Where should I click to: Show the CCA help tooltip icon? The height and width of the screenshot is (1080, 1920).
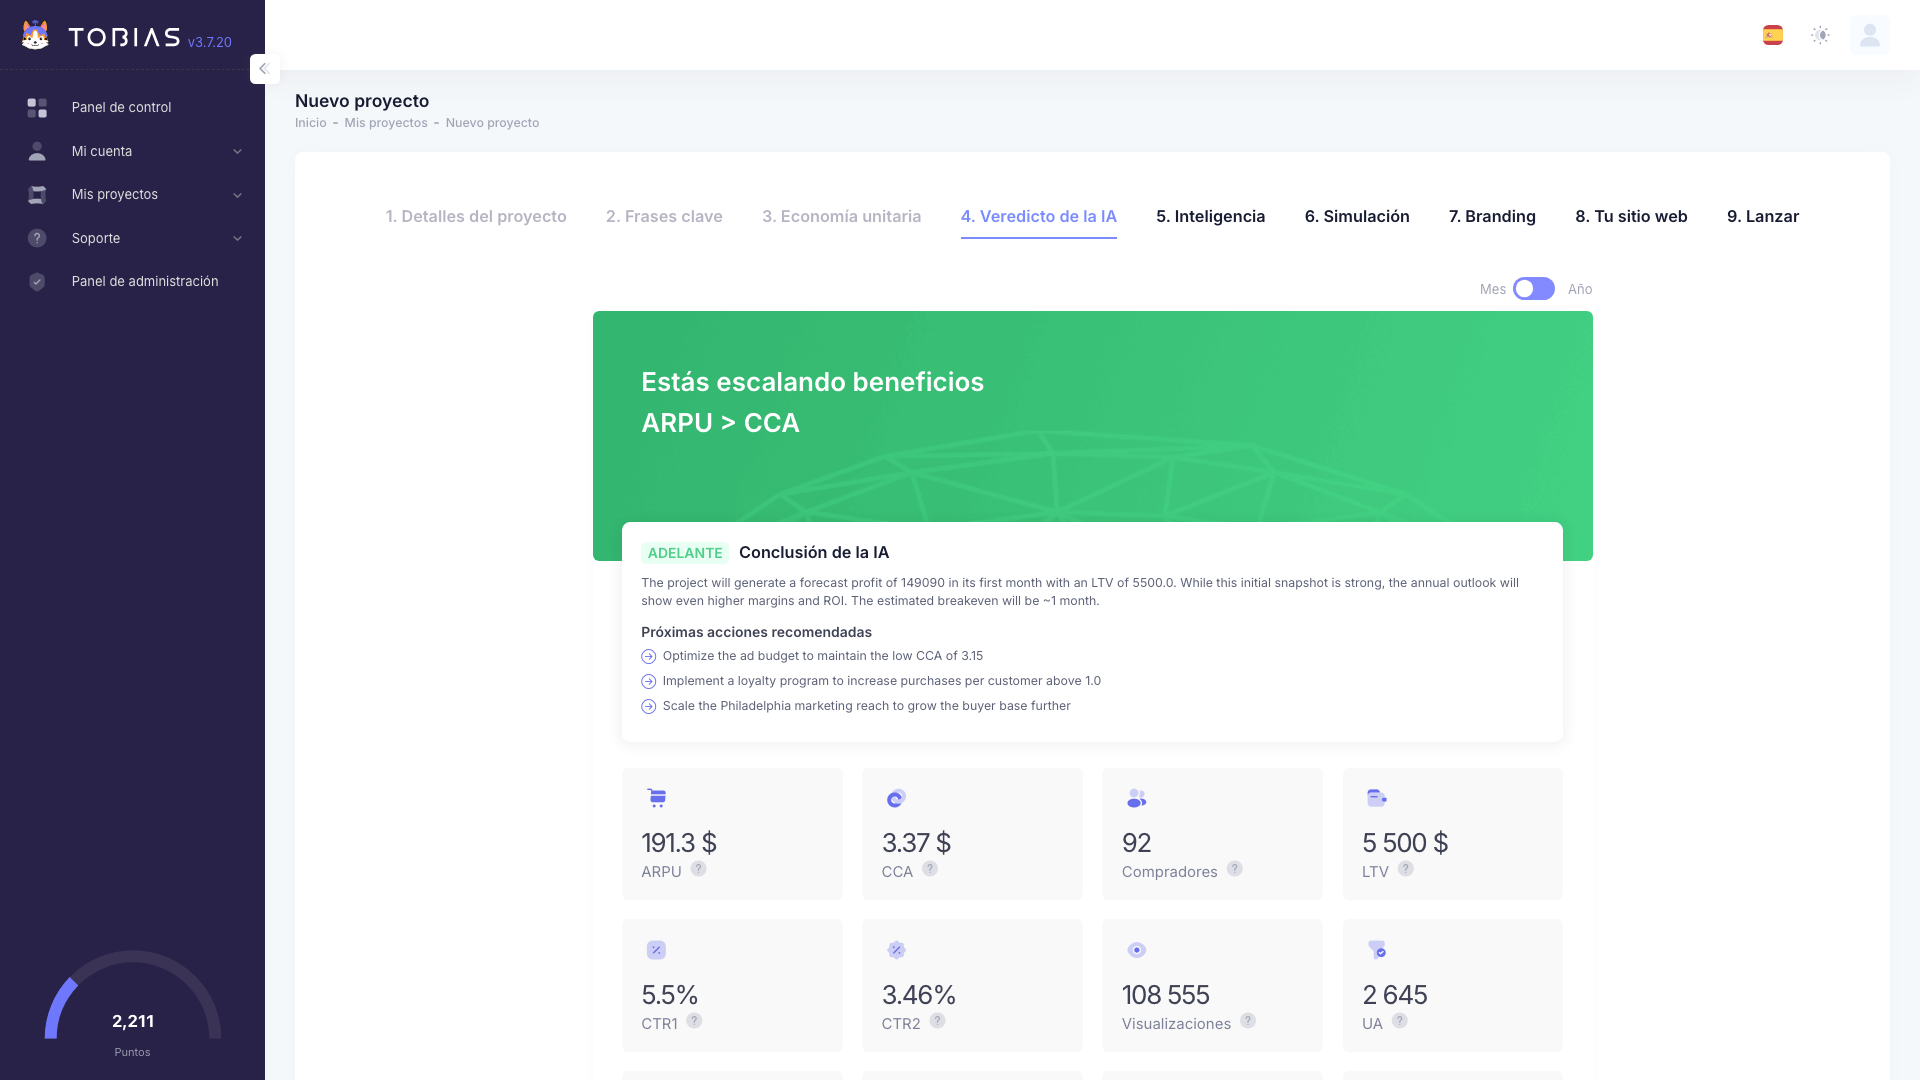930,869
